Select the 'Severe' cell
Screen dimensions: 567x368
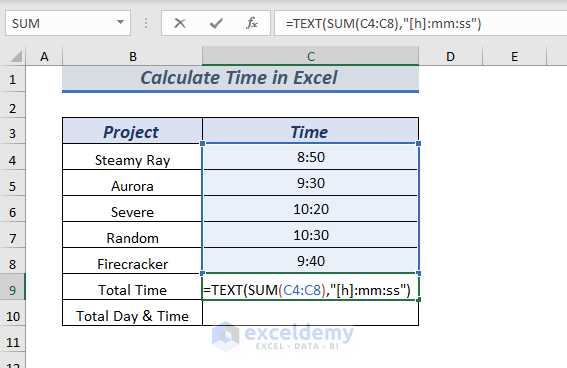(132, 209)
